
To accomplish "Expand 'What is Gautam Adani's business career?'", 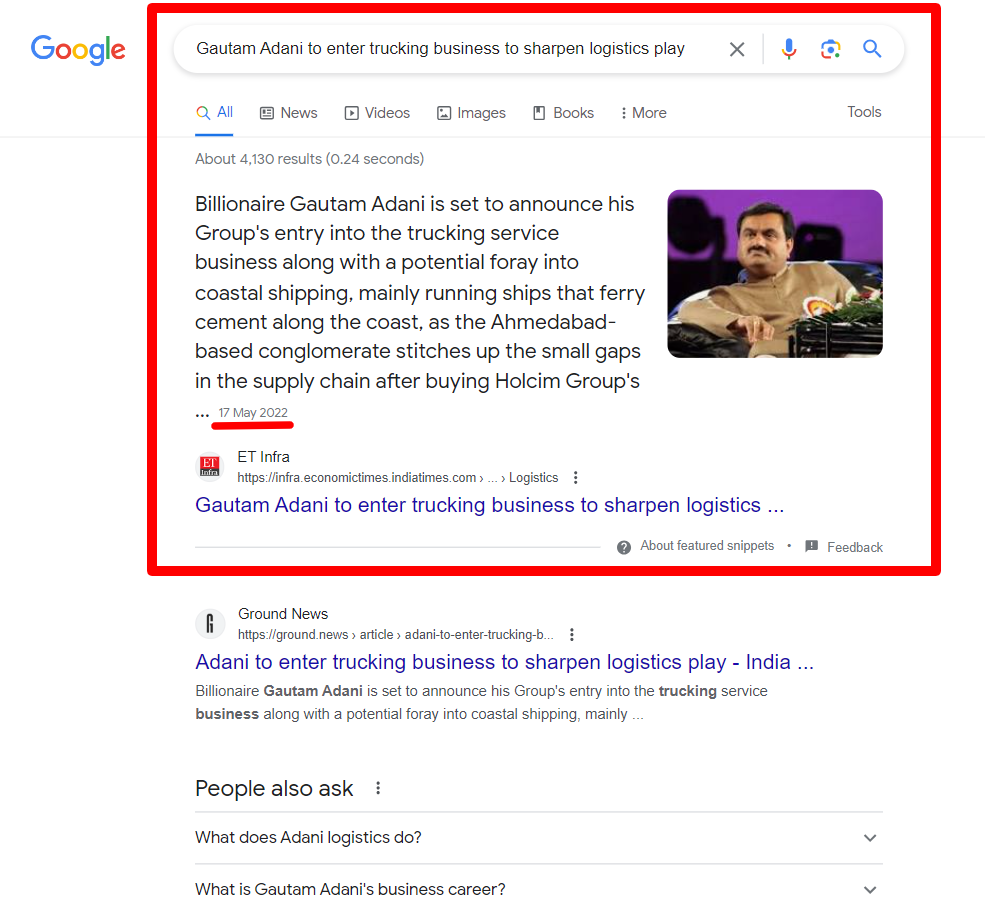I will pos(870,889).
